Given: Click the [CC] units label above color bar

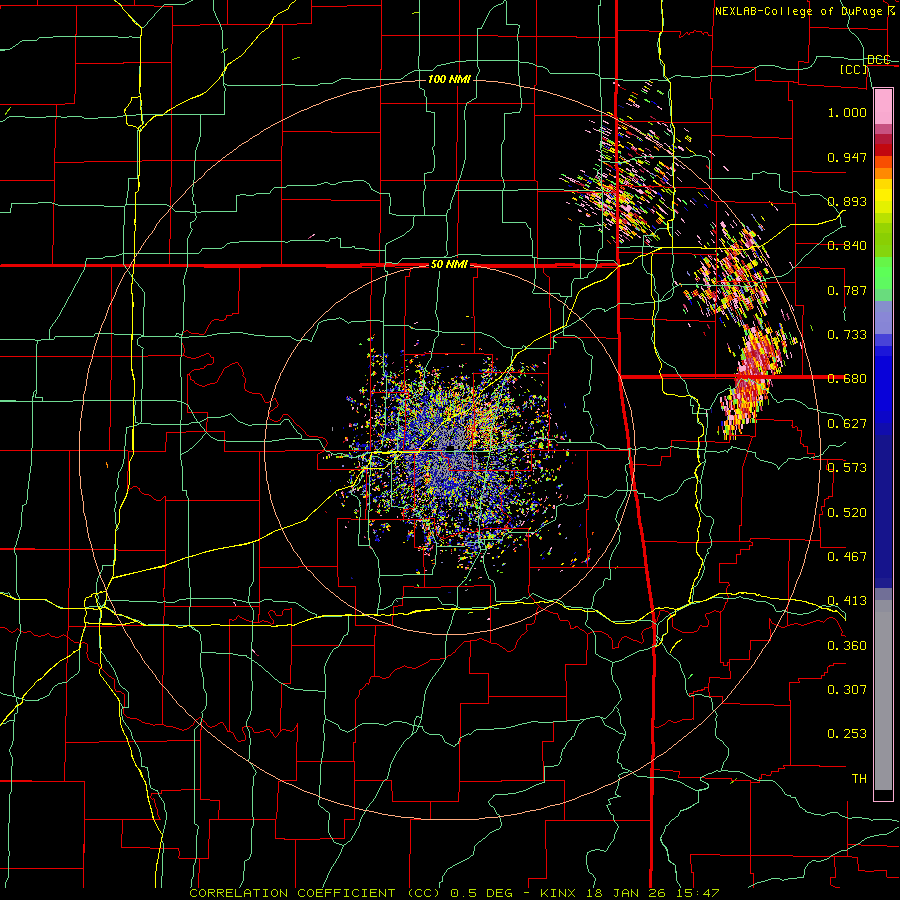Looking at the screenshot, I should point(854,69).
